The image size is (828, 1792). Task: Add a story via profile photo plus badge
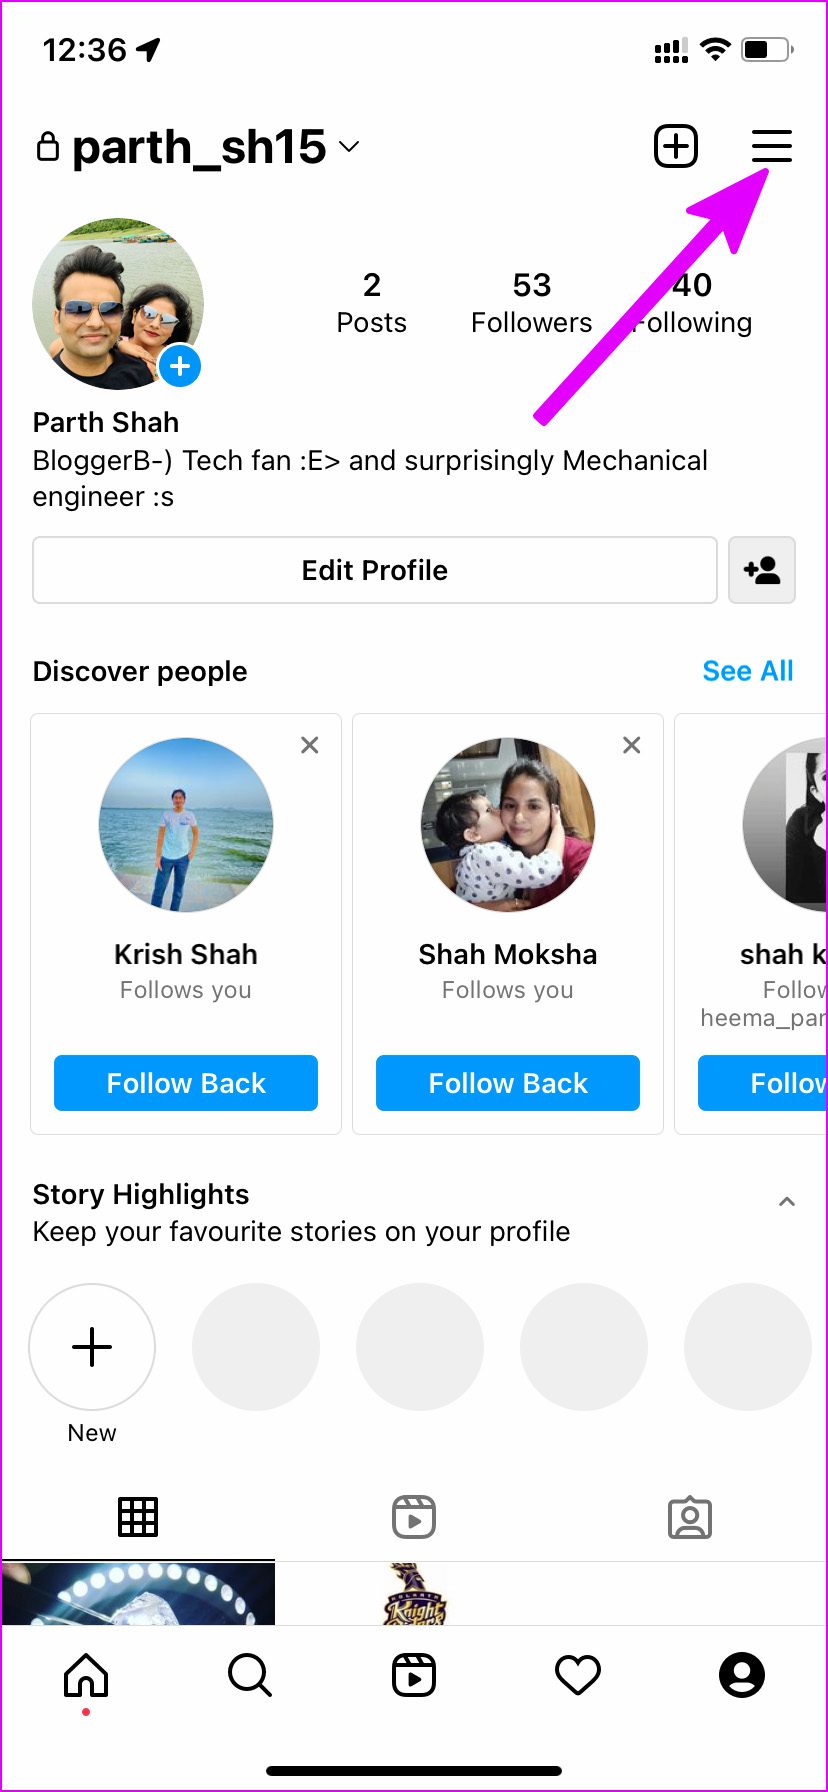click(x=180, y=366)
